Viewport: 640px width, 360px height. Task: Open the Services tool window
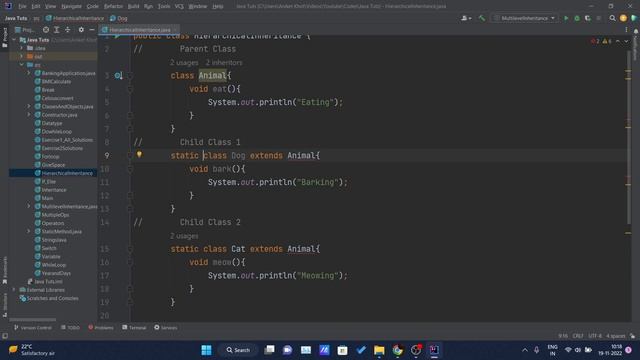pos(166,328)
